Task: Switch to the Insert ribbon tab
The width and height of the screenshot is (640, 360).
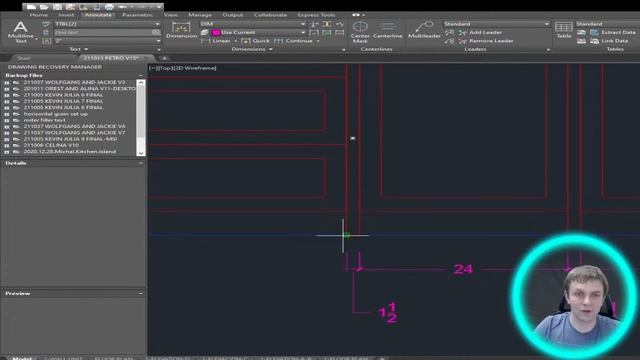Action: 66,15
